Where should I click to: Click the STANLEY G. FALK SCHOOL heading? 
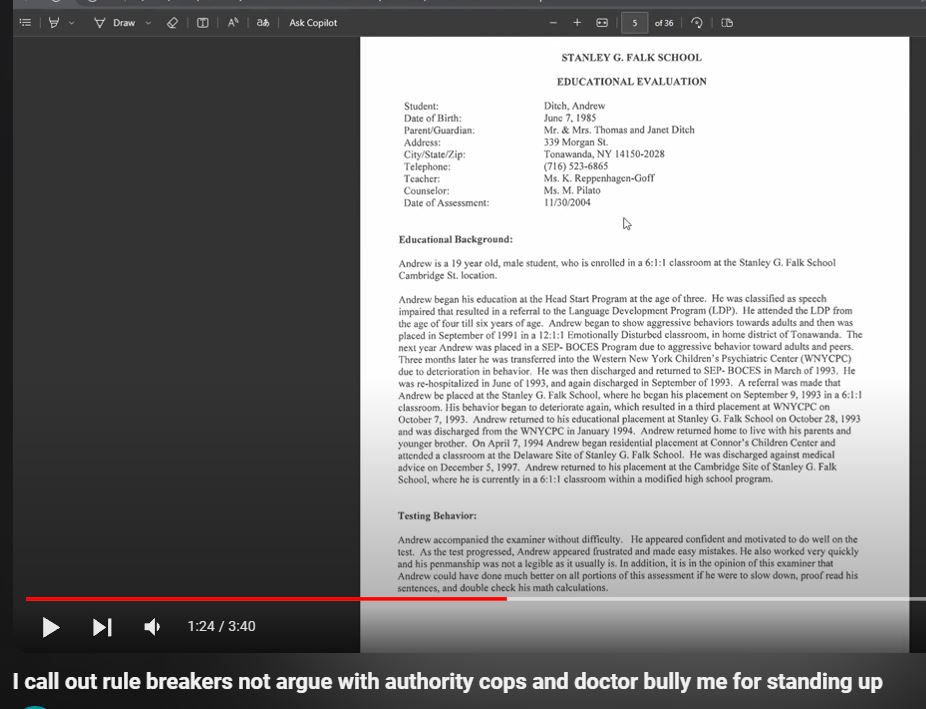(x=631, y=57)
